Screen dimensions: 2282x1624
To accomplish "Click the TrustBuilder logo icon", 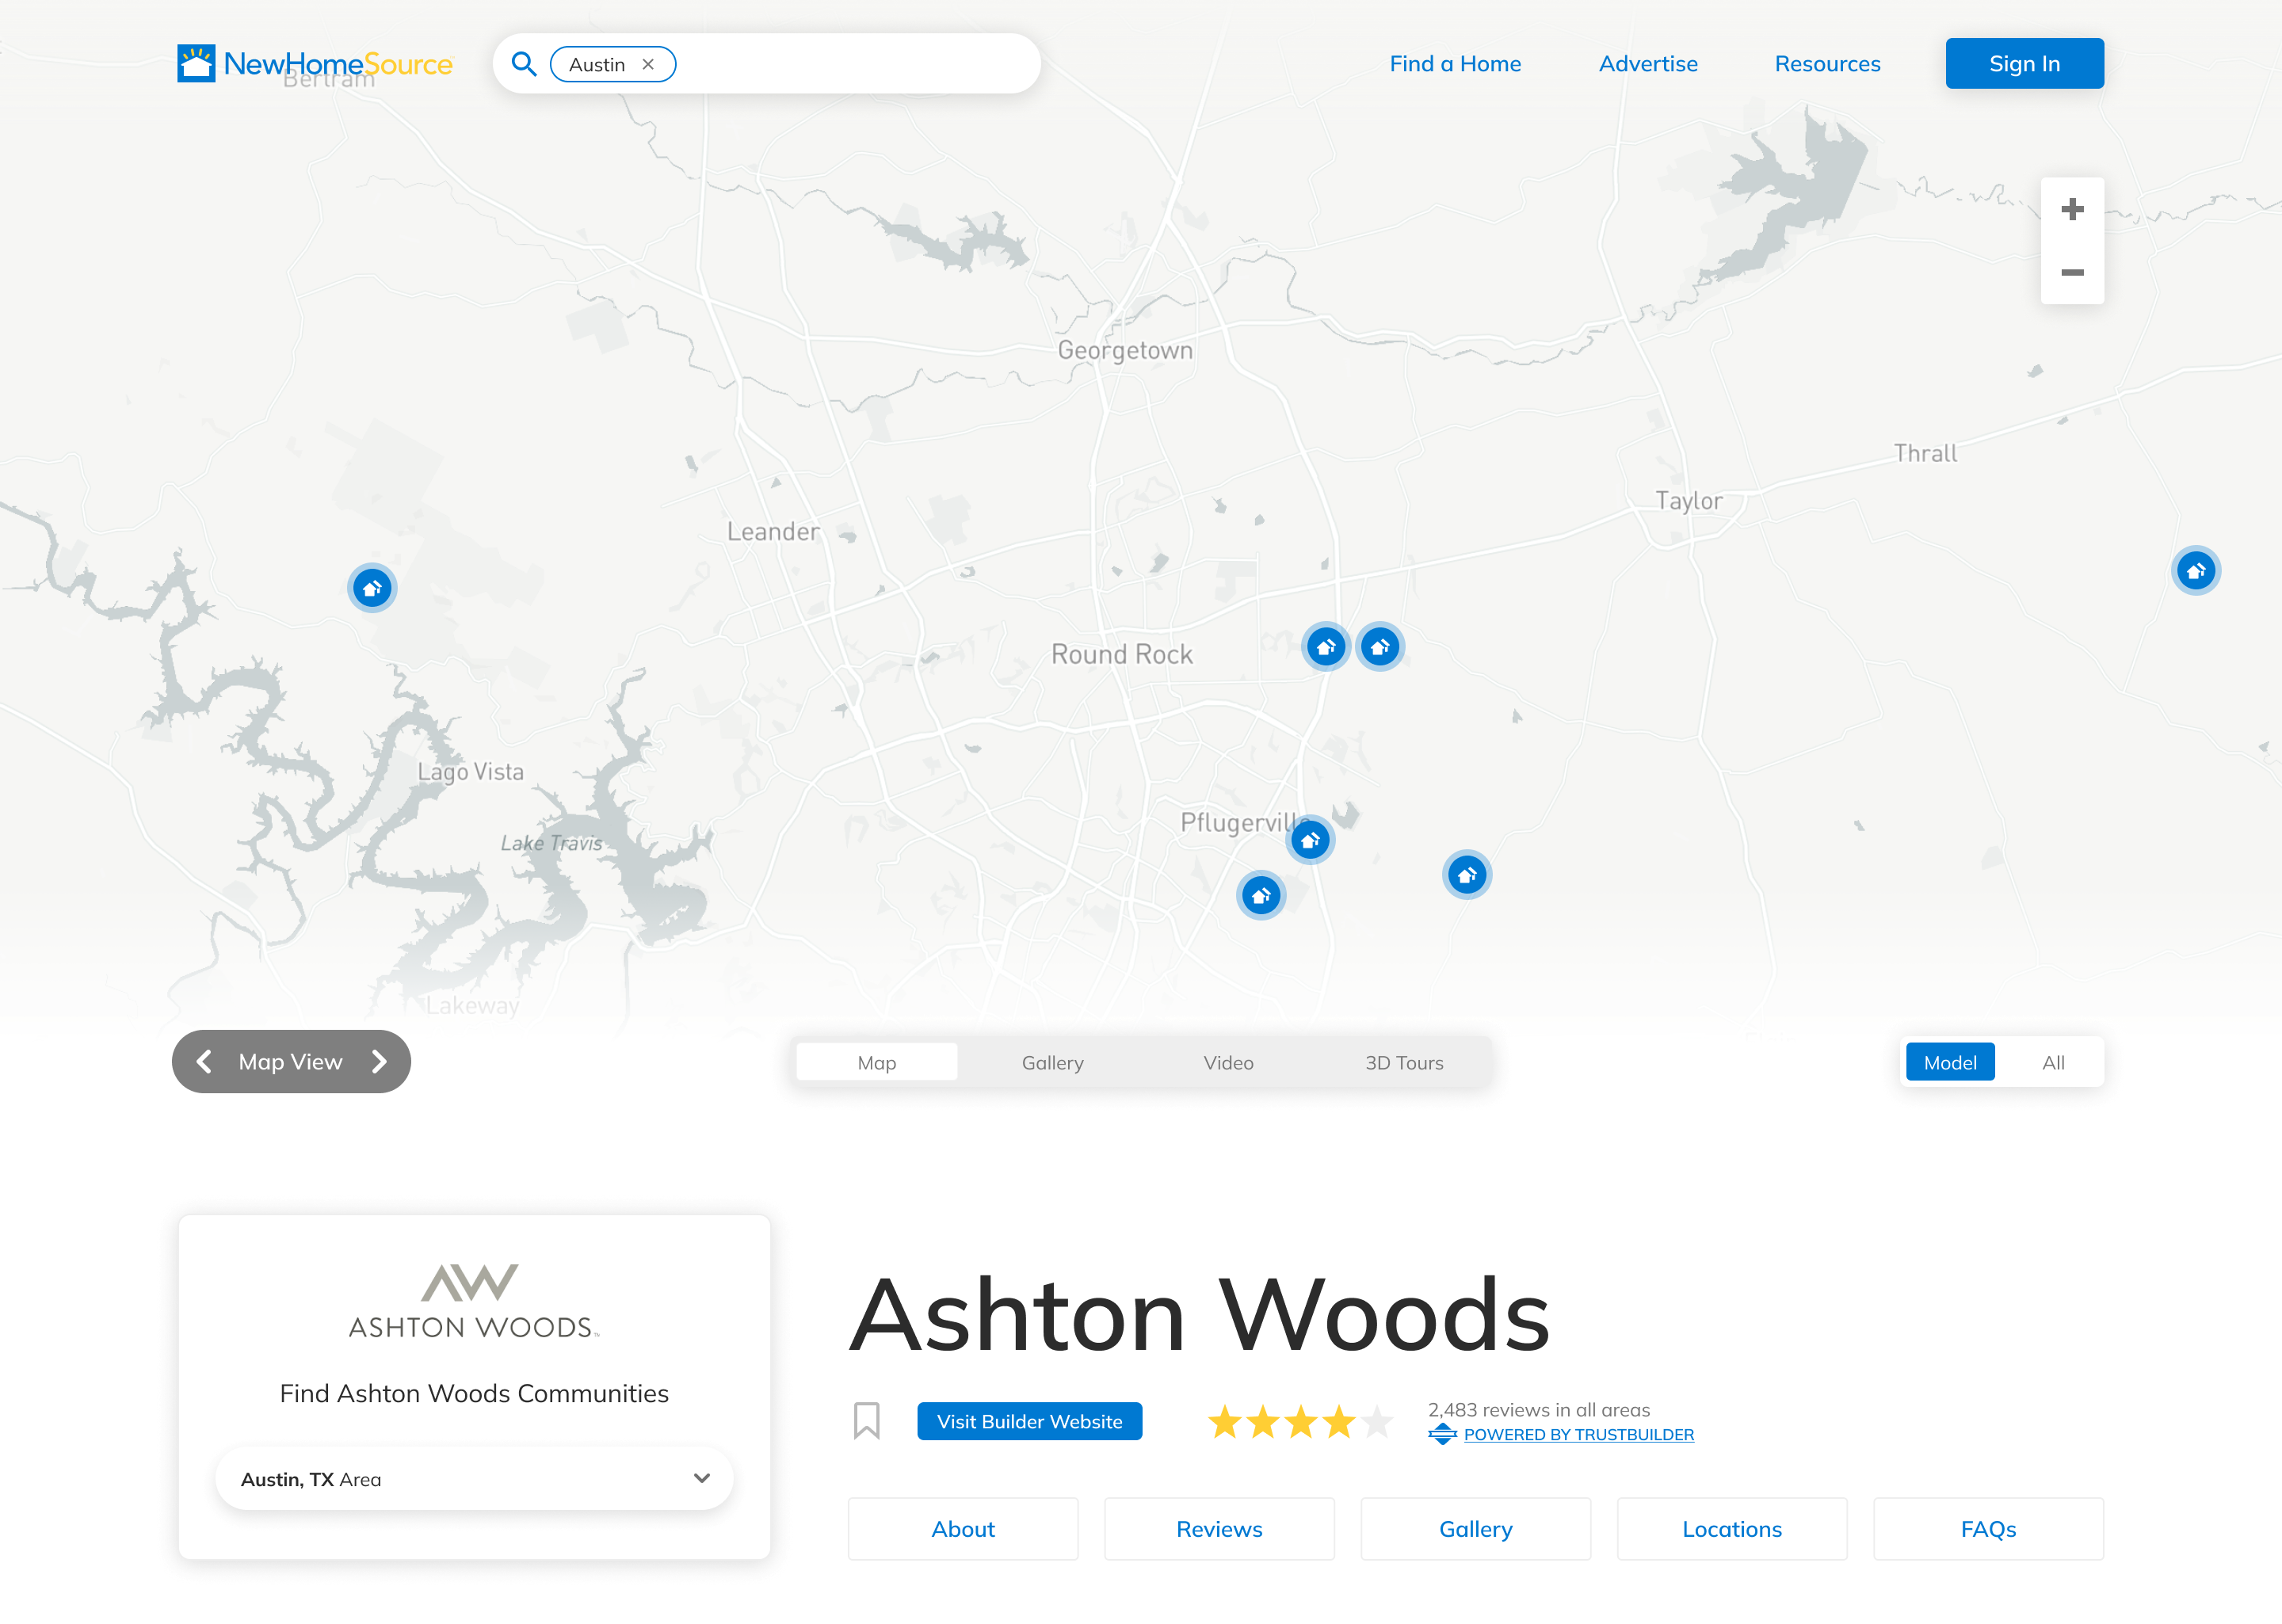I will click(1442, 1434).
